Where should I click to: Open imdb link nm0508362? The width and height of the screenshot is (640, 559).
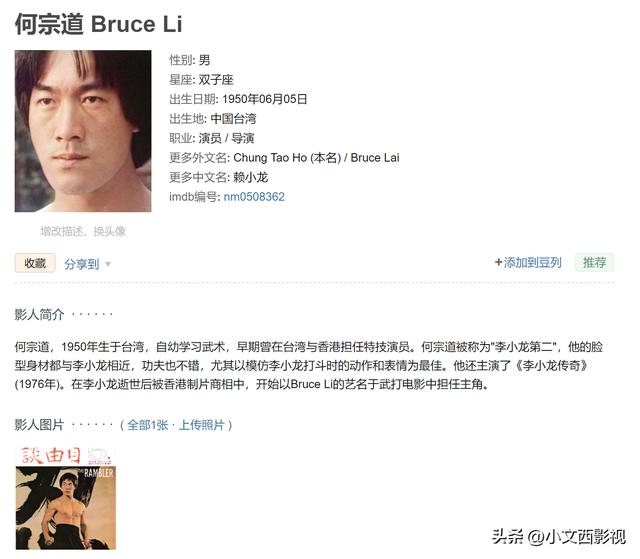(254, 197)
